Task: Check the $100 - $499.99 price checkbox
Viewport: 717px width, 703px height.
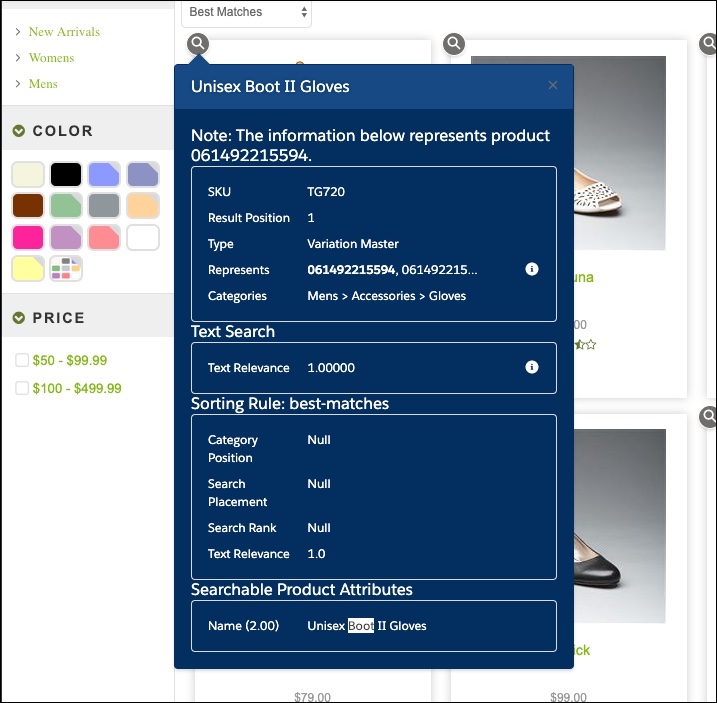Action: coord(22,388)
